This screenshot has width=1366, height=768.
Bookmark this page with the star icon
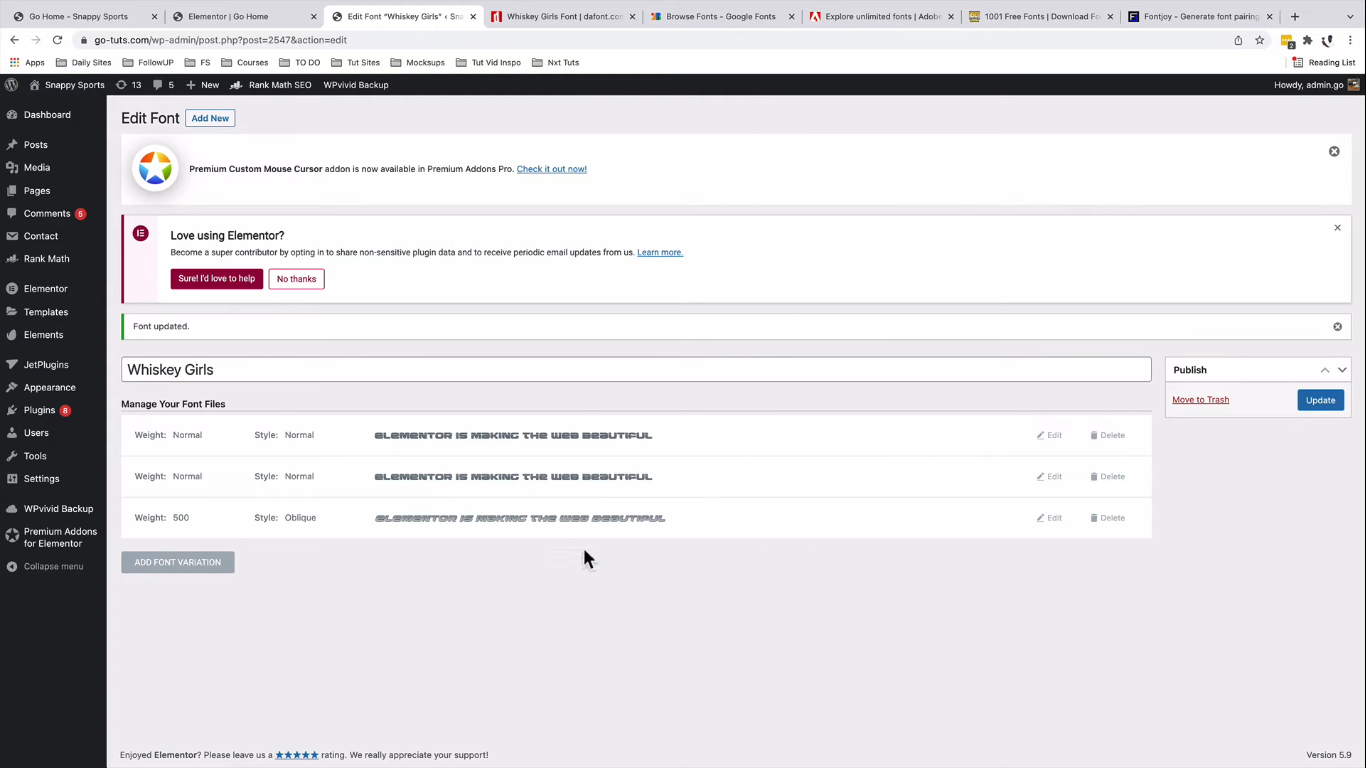(x=1259, y=40)
